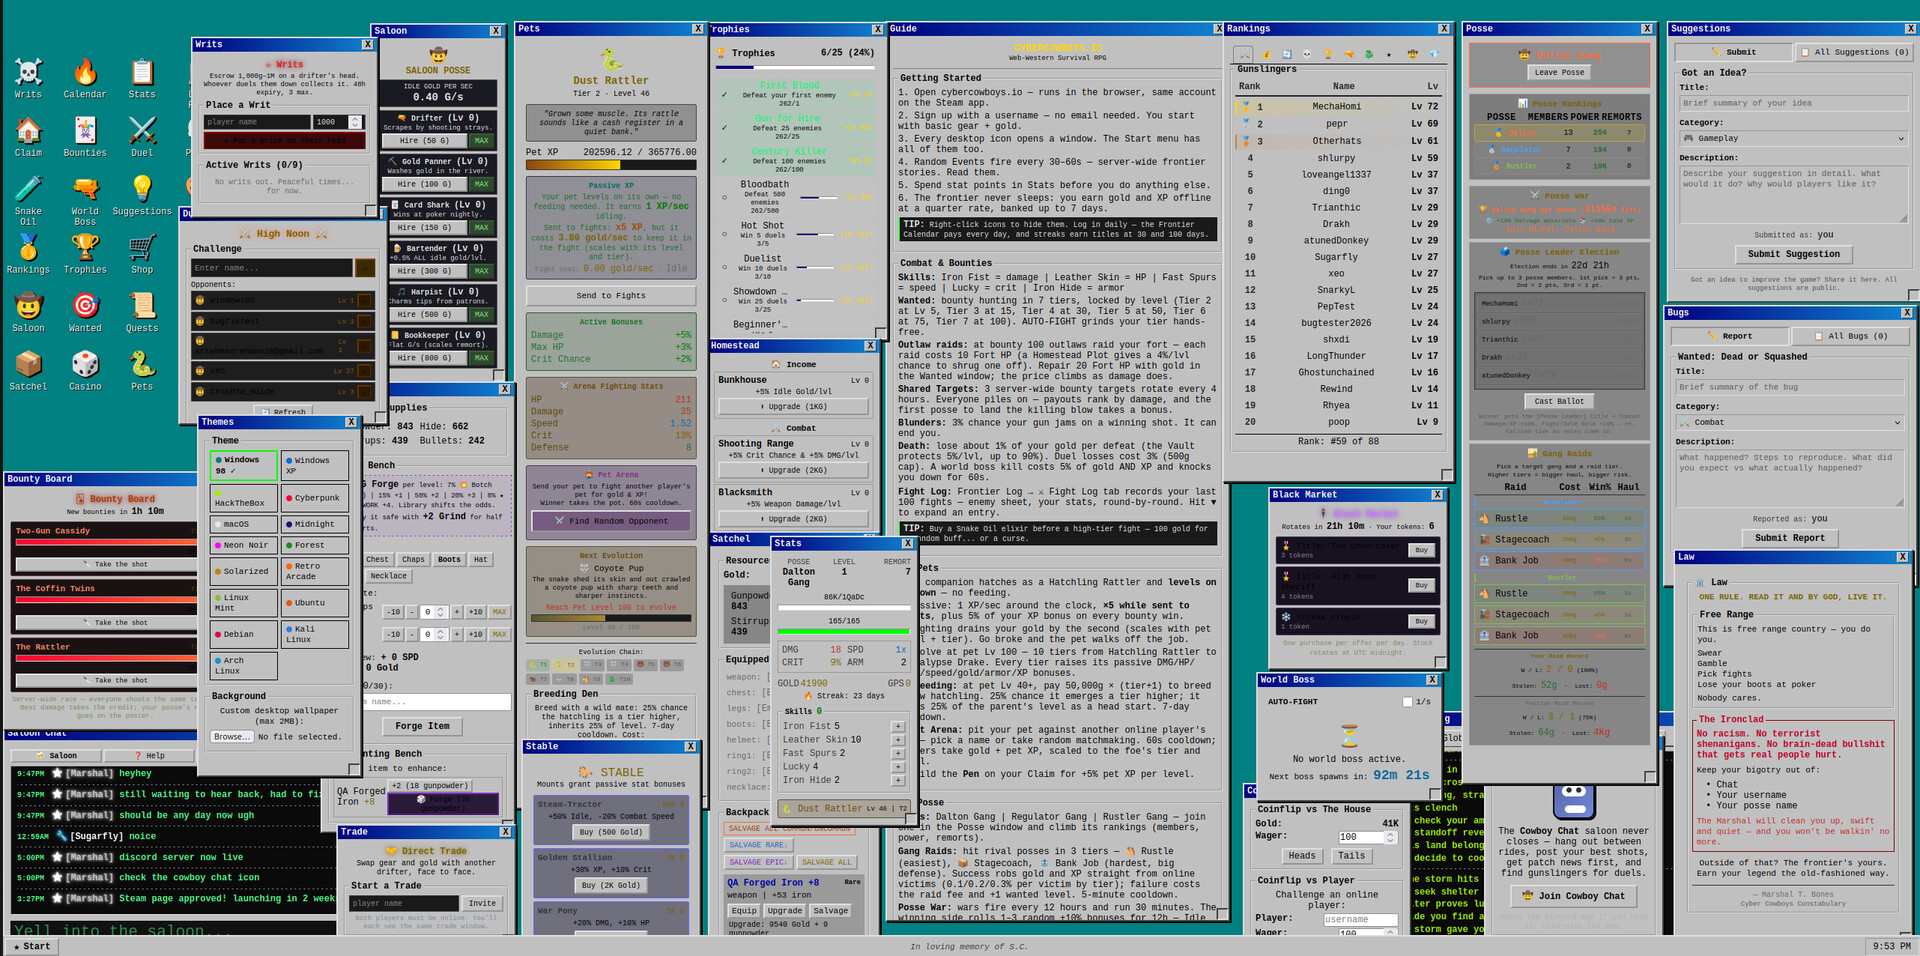Open the Gameplay category dropdown in Suggestions
Viewport: 1920px width, 956px height.
[1795, 138]
